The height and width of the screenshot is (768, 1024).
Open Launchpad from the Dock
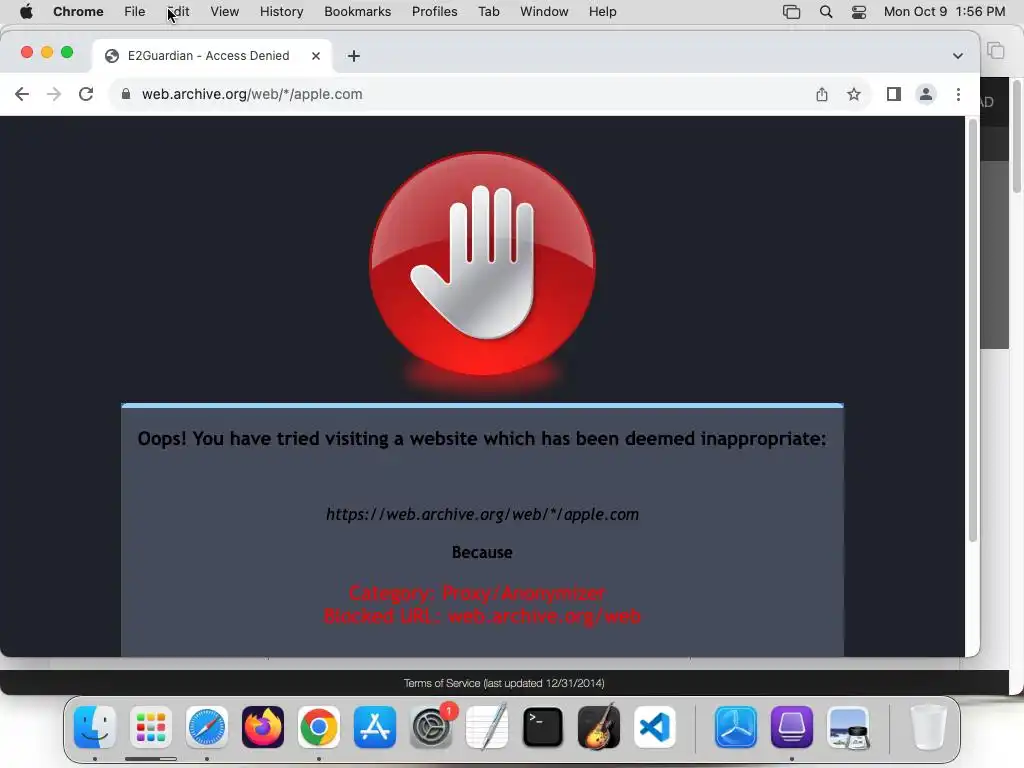pyautogui.click(x=151, y=727)
